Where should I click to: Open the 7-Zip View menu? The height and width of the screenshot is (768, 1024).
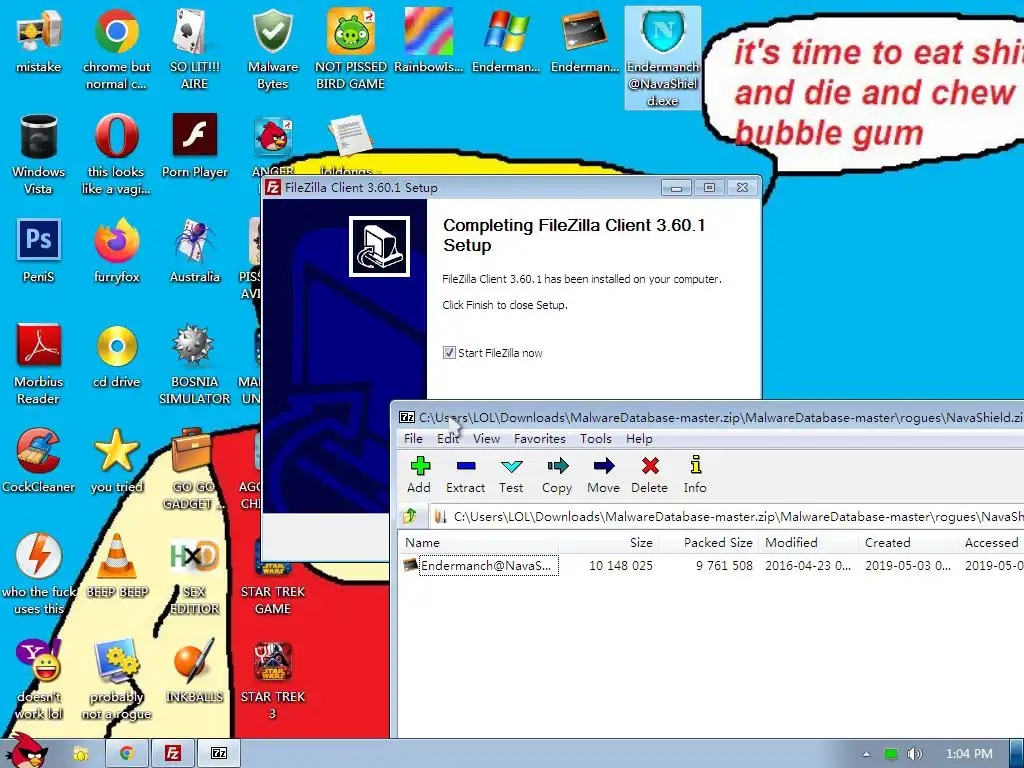487,439
